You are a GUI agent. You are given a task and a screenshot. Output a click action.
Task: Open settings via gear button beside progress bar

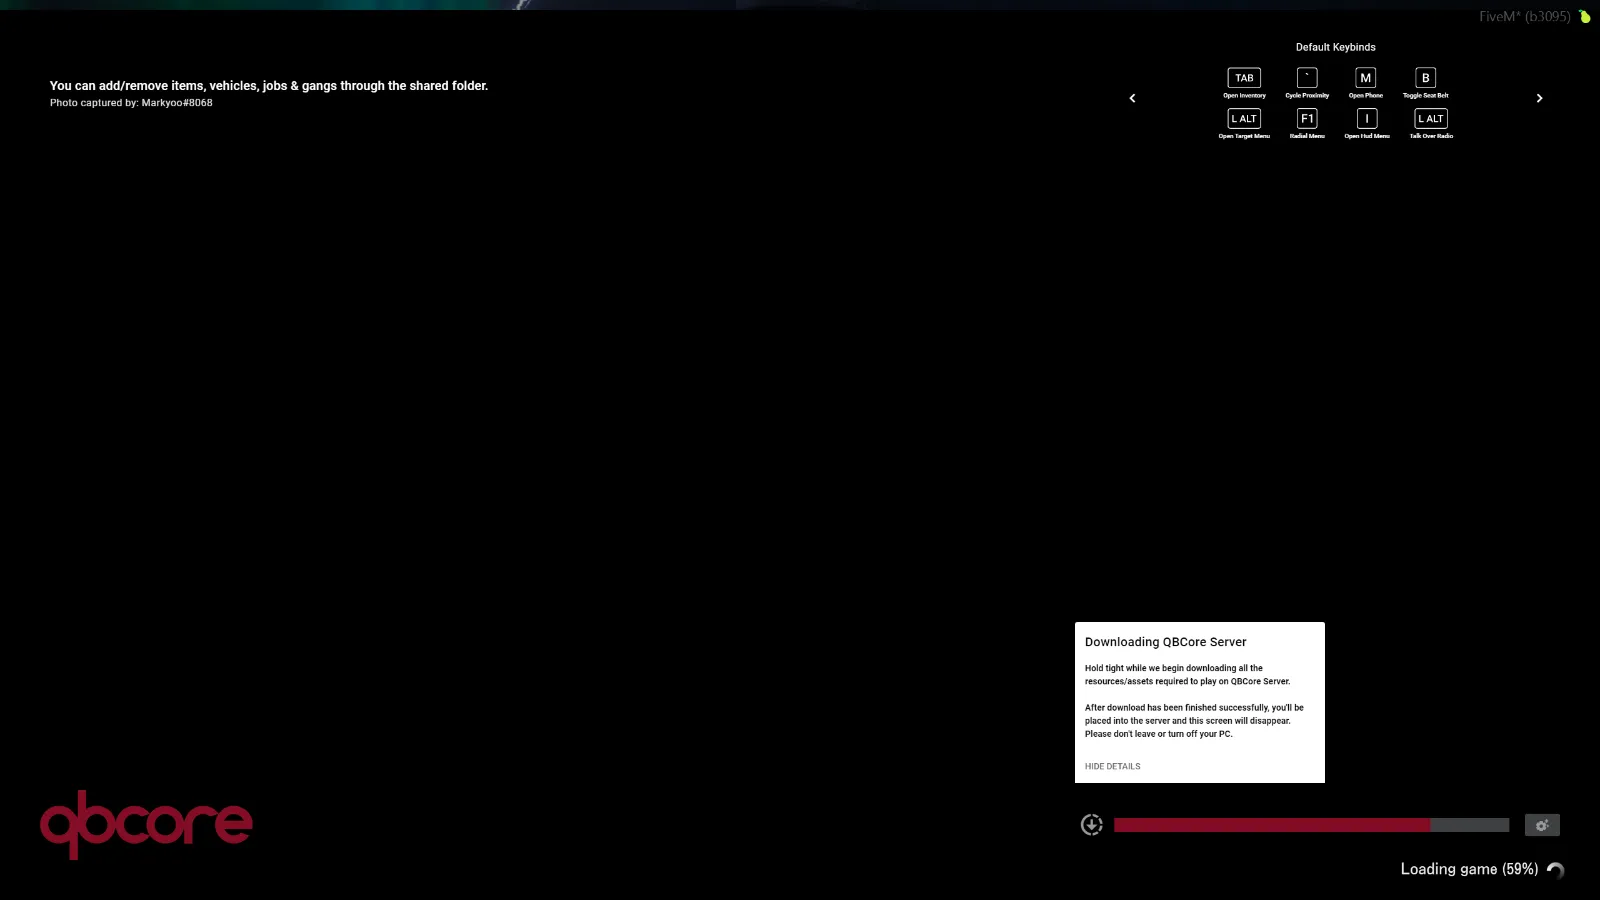(x=1542, y=825)
